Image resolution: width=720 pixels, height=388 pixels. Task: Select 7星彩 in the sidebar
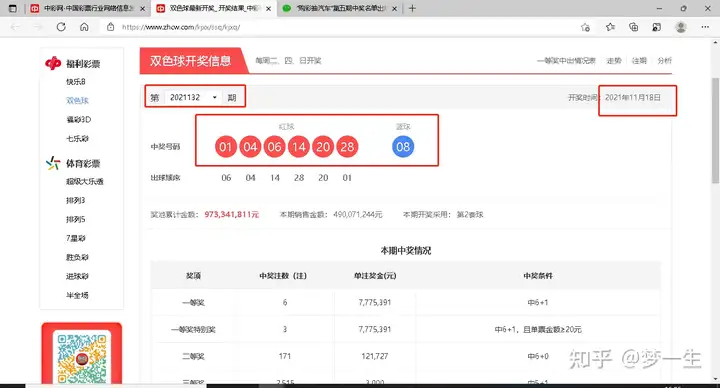[x=76, y=238]
